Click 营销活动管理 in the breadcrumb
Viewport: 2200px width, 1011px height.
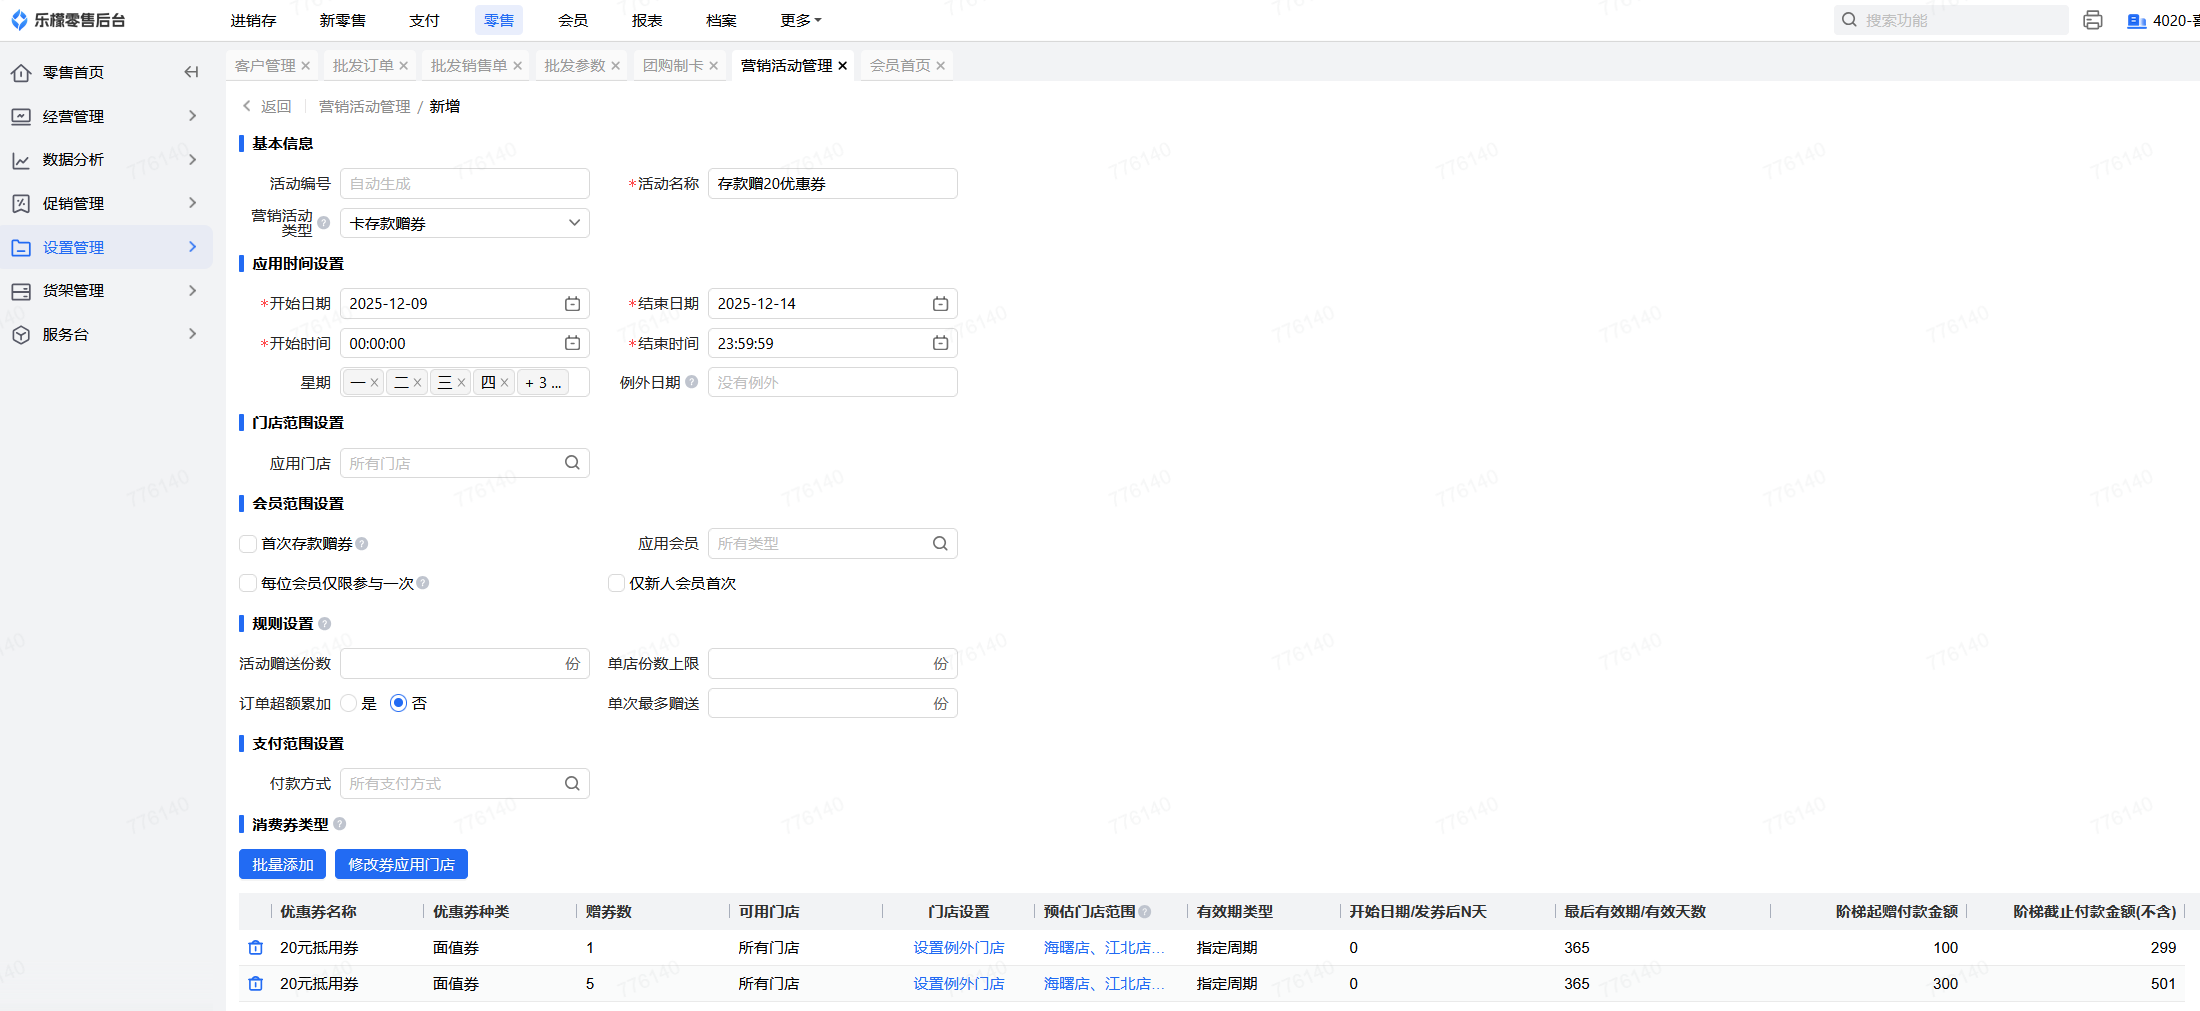pos(364,106)
